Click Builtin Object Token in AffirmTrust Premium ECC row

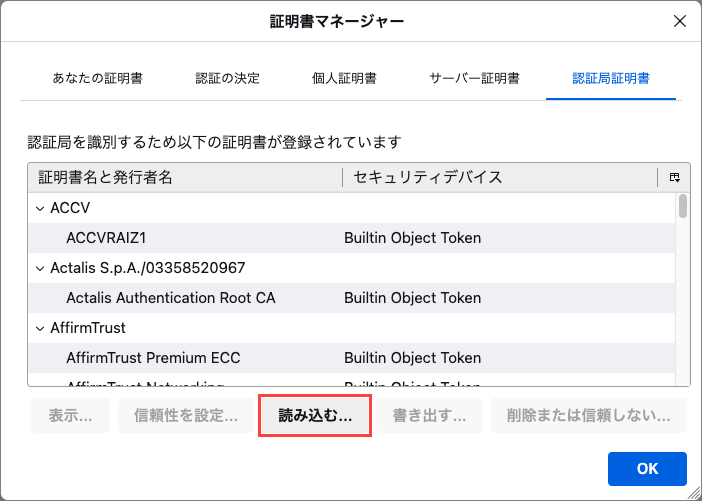click(x=412, y=358)
